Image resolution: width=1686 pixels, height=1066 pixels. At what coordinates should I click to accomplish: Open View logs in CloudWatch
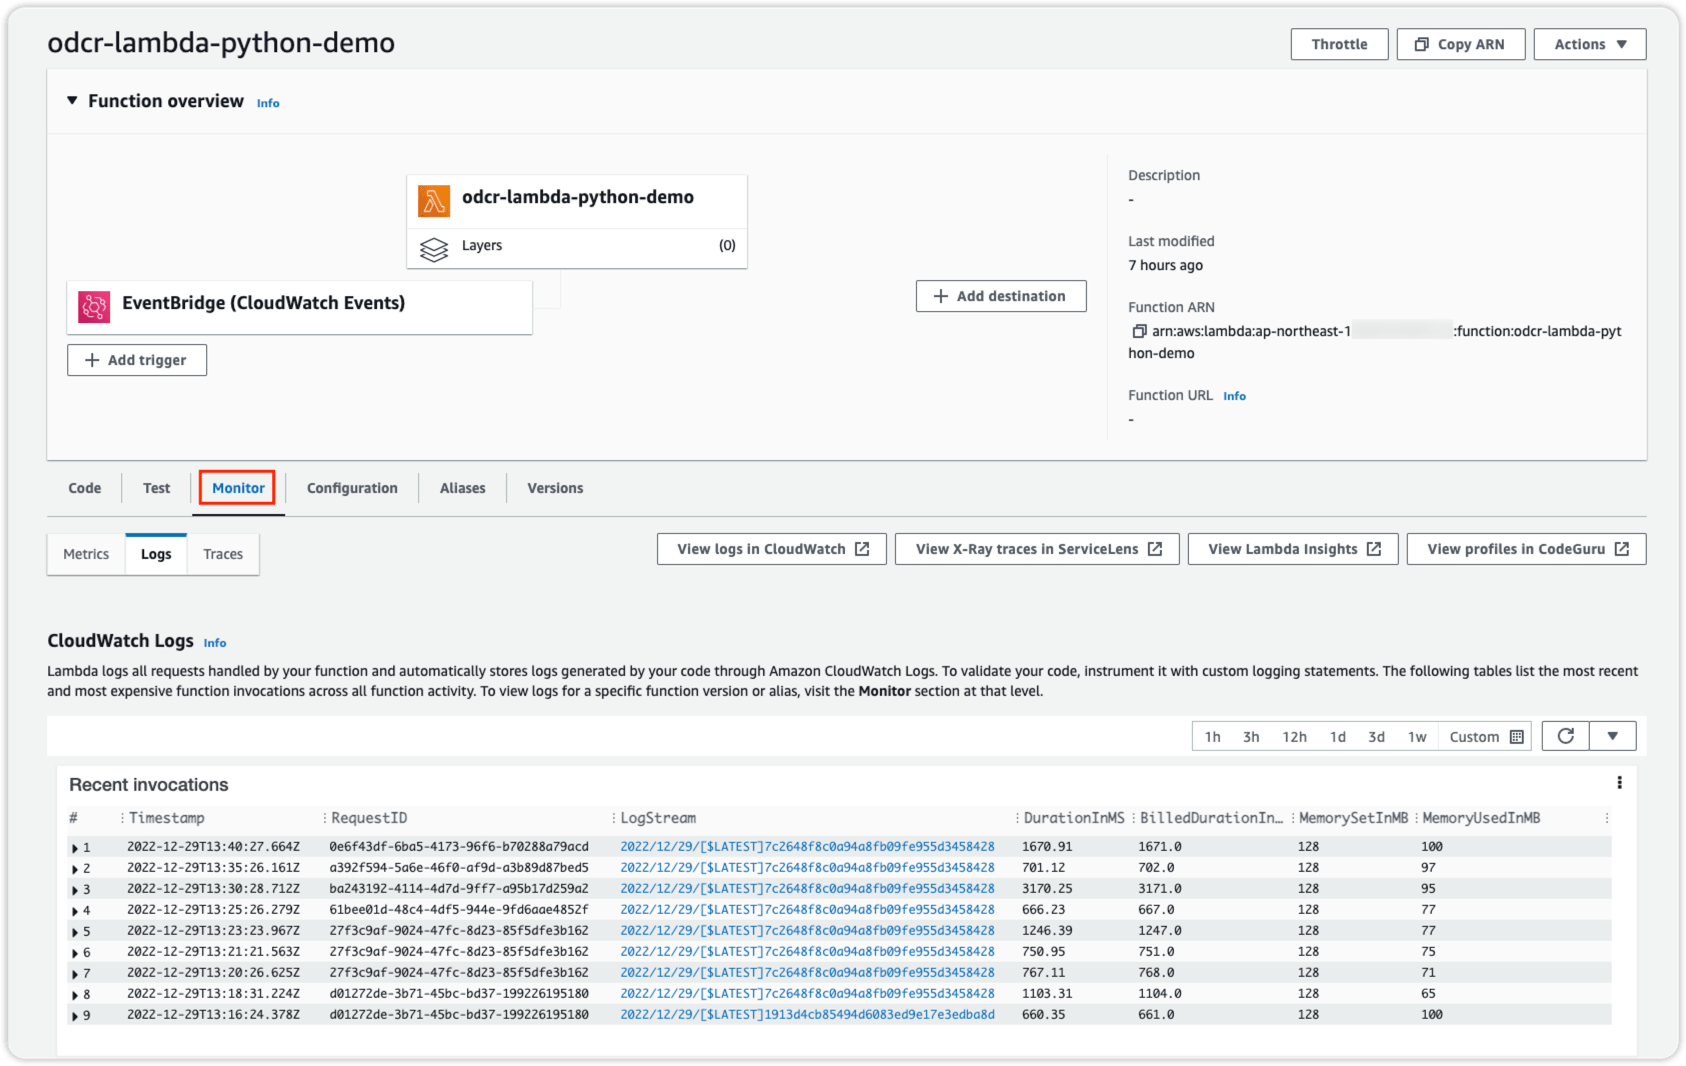point(772,549)
